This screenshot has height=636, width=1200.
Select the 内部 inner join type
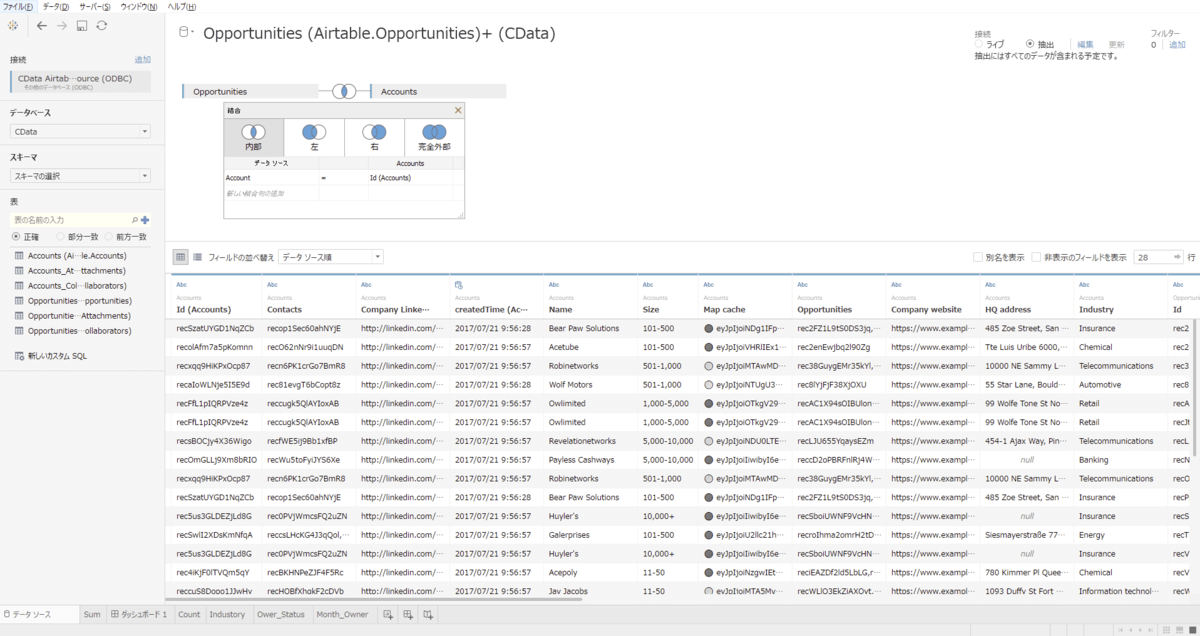(x=254, y=136)
